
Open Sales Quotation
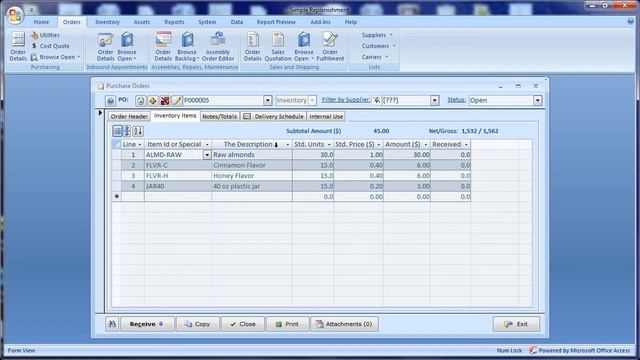[x=278, y=47]
